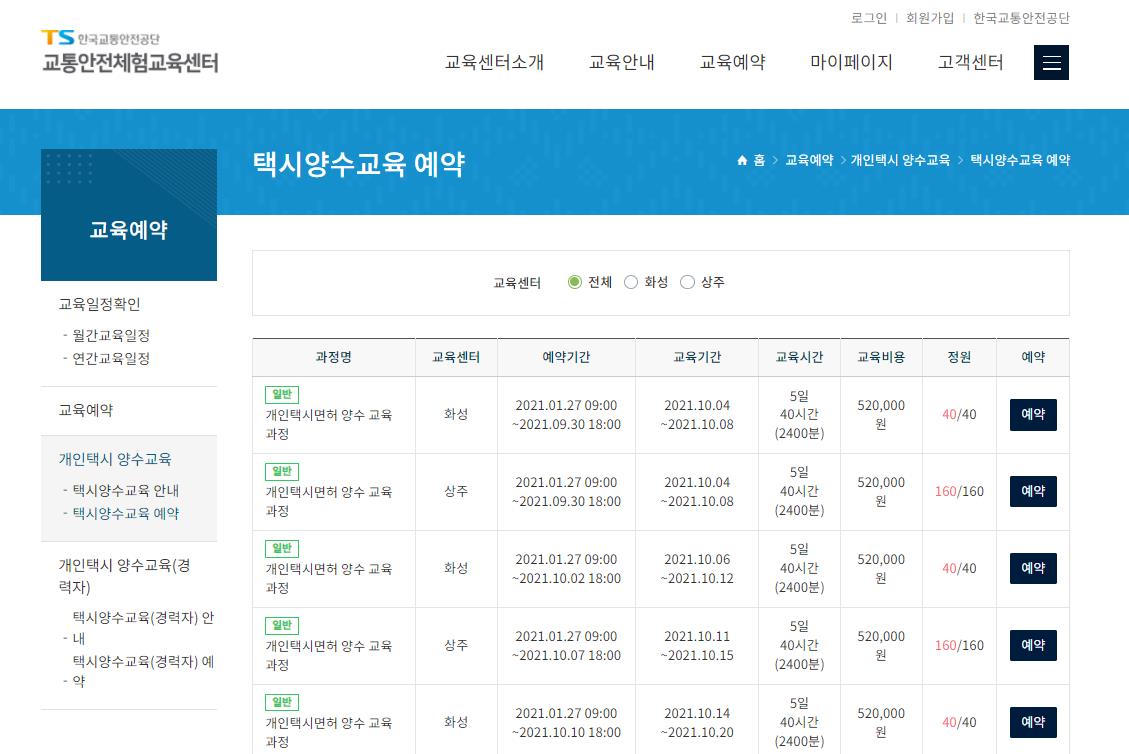The image size is (1129, 754).
Task: Reserve 상주 course starting 2021.10.11
Action: point(1033,645)
